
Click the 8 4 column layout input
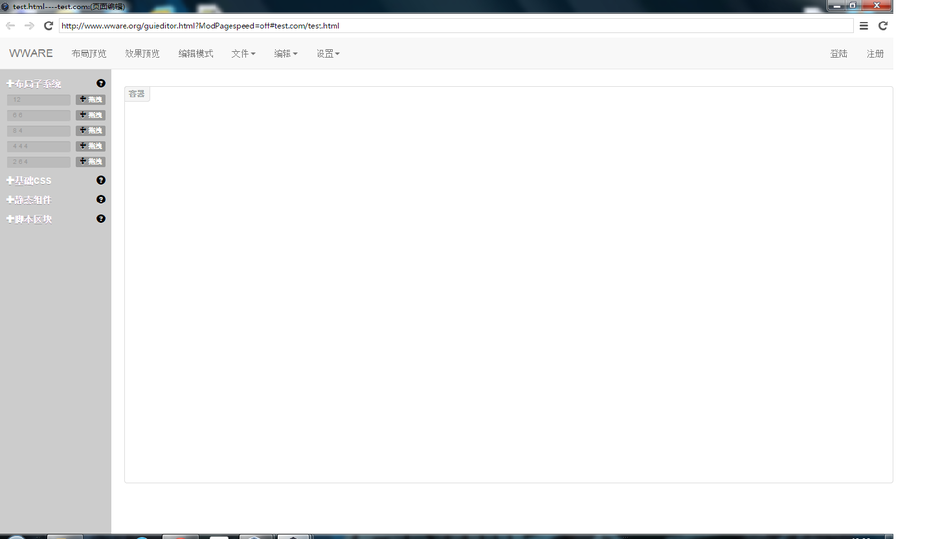(39, 131)
